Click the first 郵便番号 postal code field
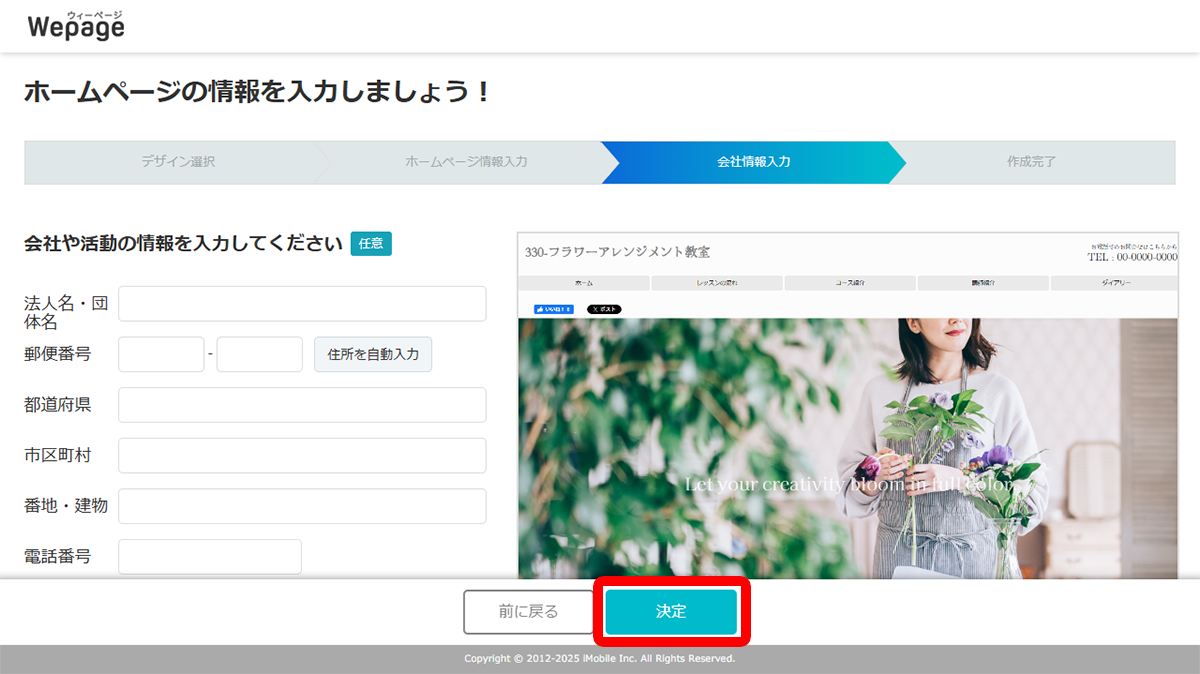The height and width of the screenshot is (674, 1200). click(x=161, y=354)
